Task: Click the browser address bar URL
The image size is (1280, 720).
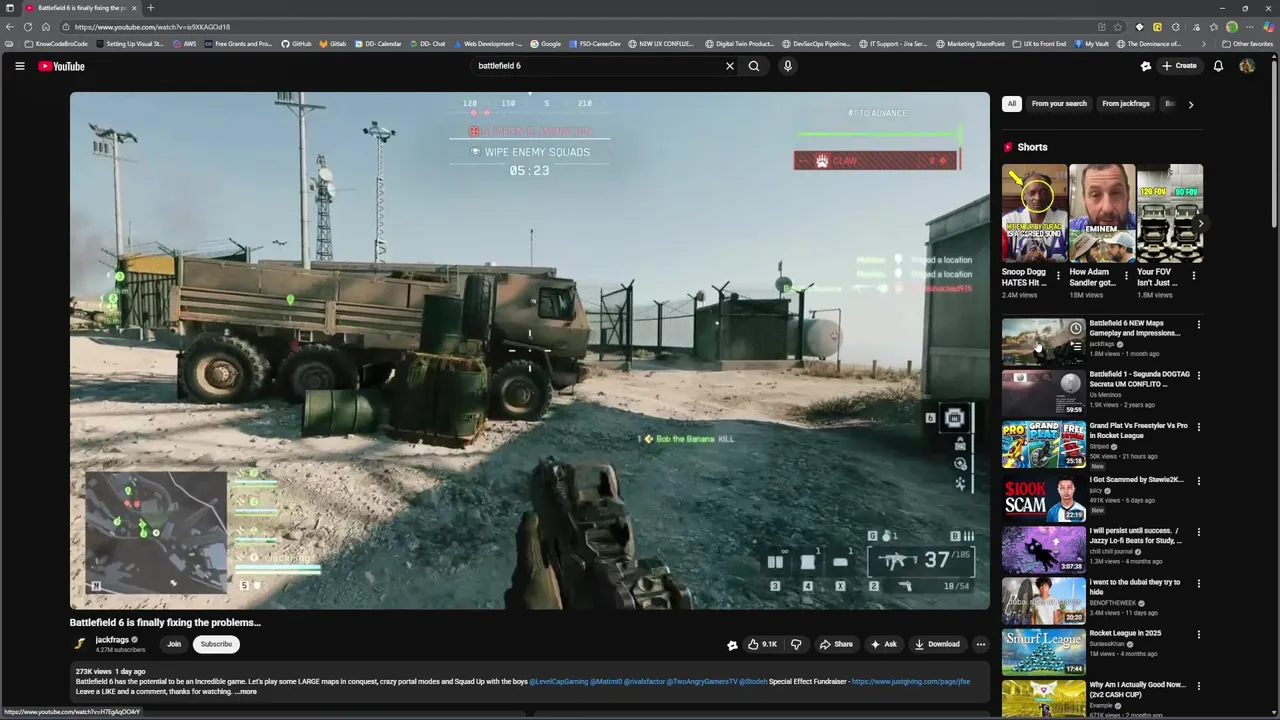Action: click(152, 27)
